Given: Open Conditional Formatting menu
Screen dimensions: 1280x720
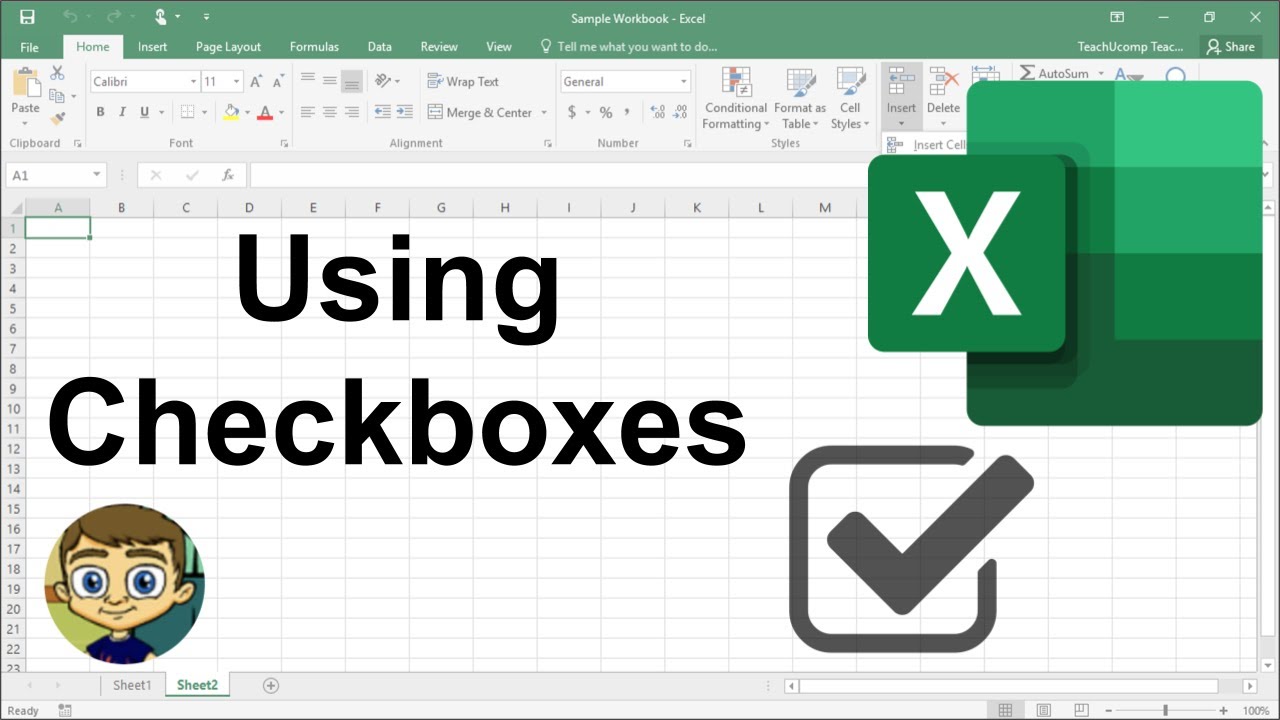Looking at the screenshot, I should click(x=736, y=99).
